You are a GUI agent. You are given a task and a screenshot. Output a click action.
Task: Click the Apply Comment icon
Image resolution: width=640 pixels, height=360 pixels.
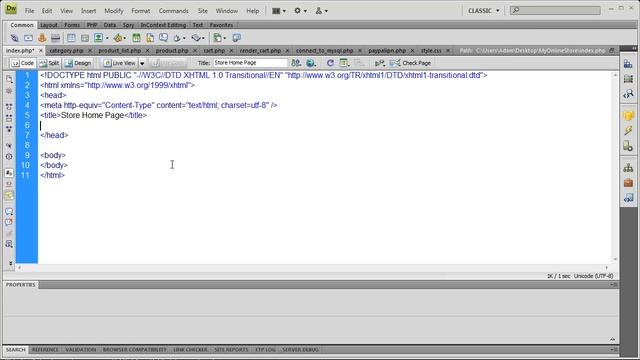(9, 211)
